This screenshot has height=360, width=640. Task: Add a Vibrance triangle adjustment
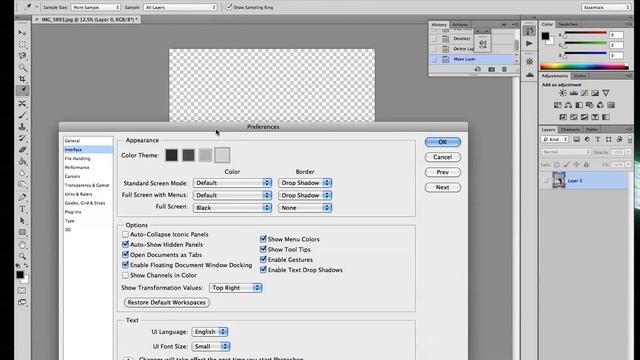[606, 93]
